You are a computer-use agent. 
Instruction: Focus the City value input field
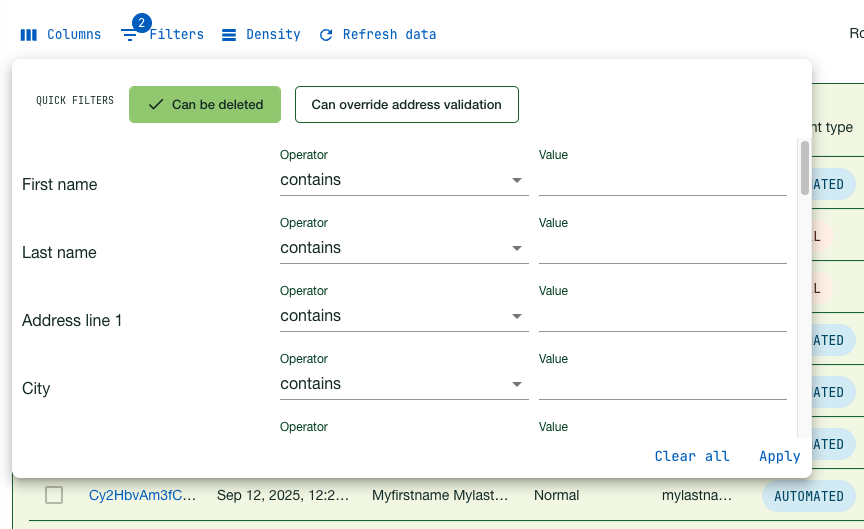[662, 385]
